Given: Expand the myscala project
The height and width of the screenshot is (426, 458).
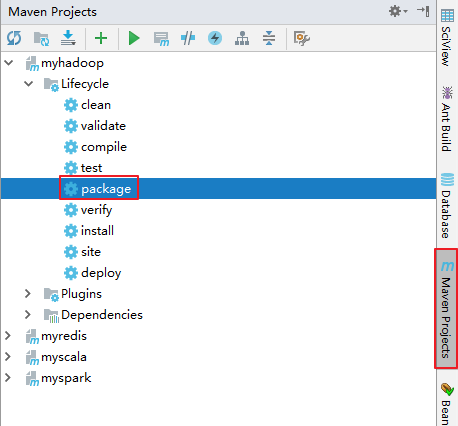Looking at the screenshot, I should click(x=8, y=357).
